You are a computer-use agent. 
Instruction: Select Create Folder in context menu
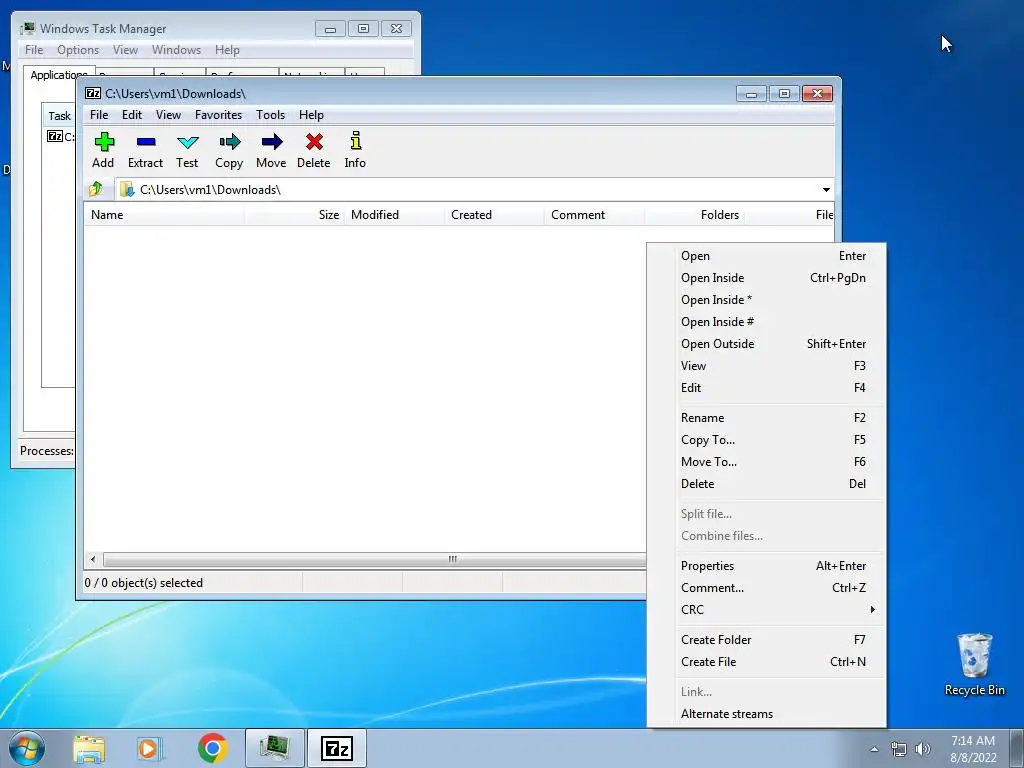[x=767, y=640]
